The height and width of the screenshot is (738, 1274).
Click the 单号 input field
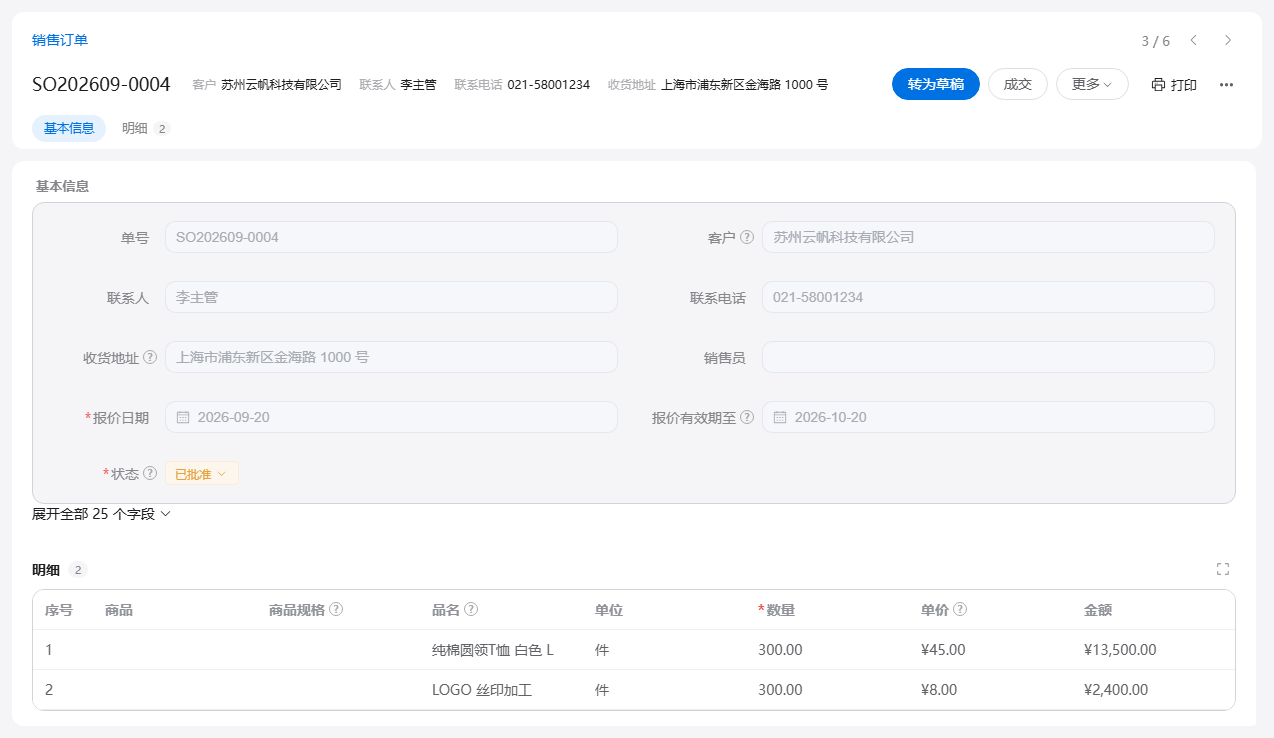coord(391,237)
